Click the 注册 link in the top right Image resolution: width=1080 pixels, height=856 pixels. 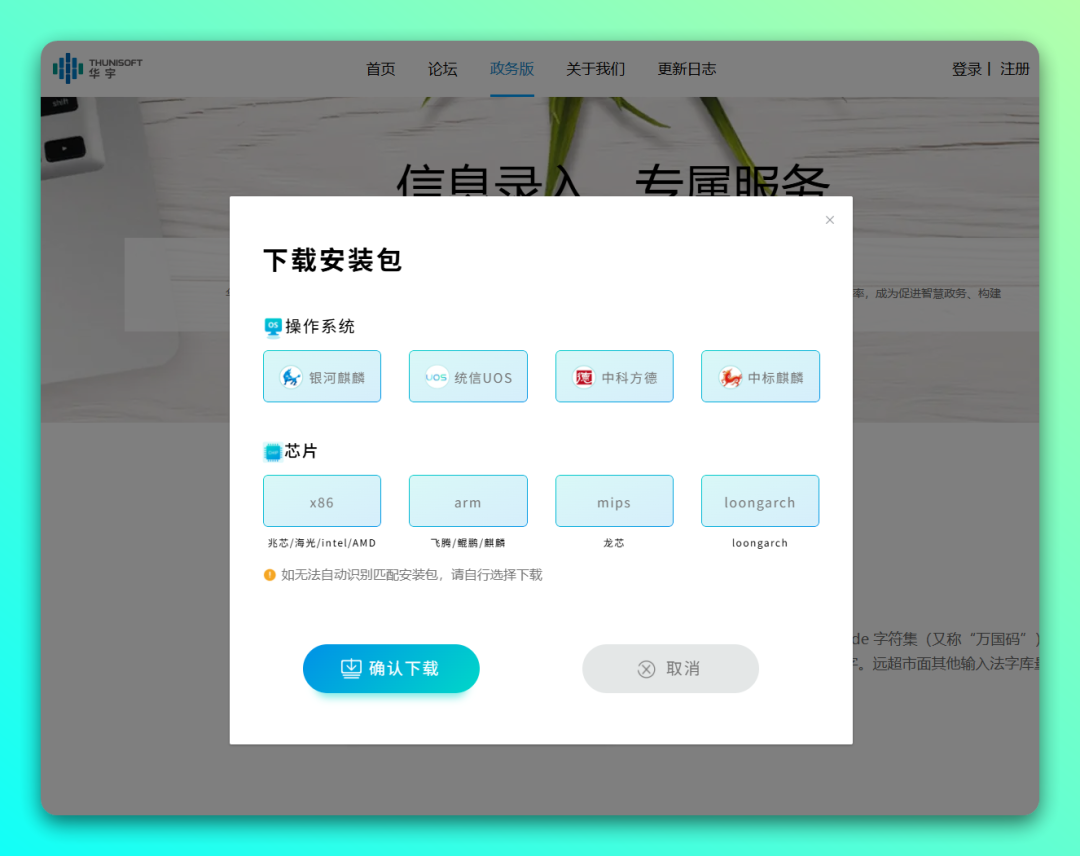coord(1015,69)
